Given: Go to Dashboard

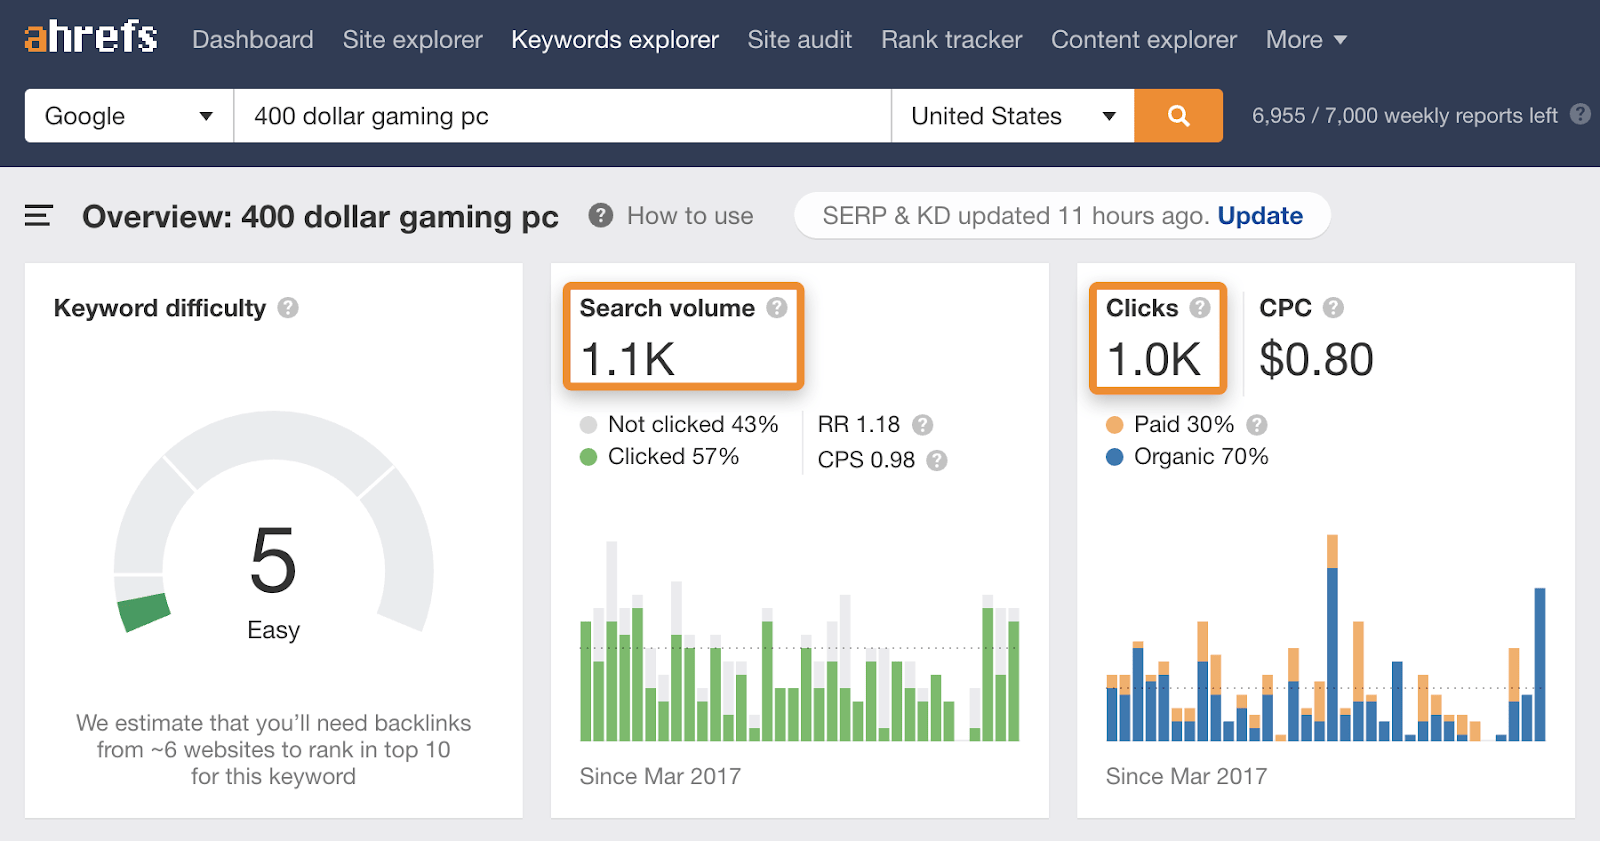Looking at the screenshot, I should (x=253, y=40).
